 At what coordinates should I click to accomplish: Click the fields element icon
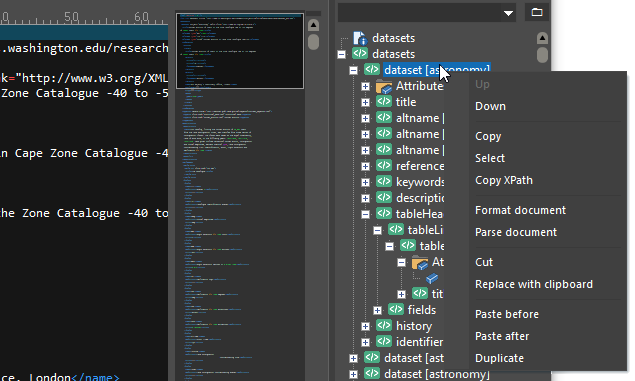pyautogui.click(x=396, y=310)
